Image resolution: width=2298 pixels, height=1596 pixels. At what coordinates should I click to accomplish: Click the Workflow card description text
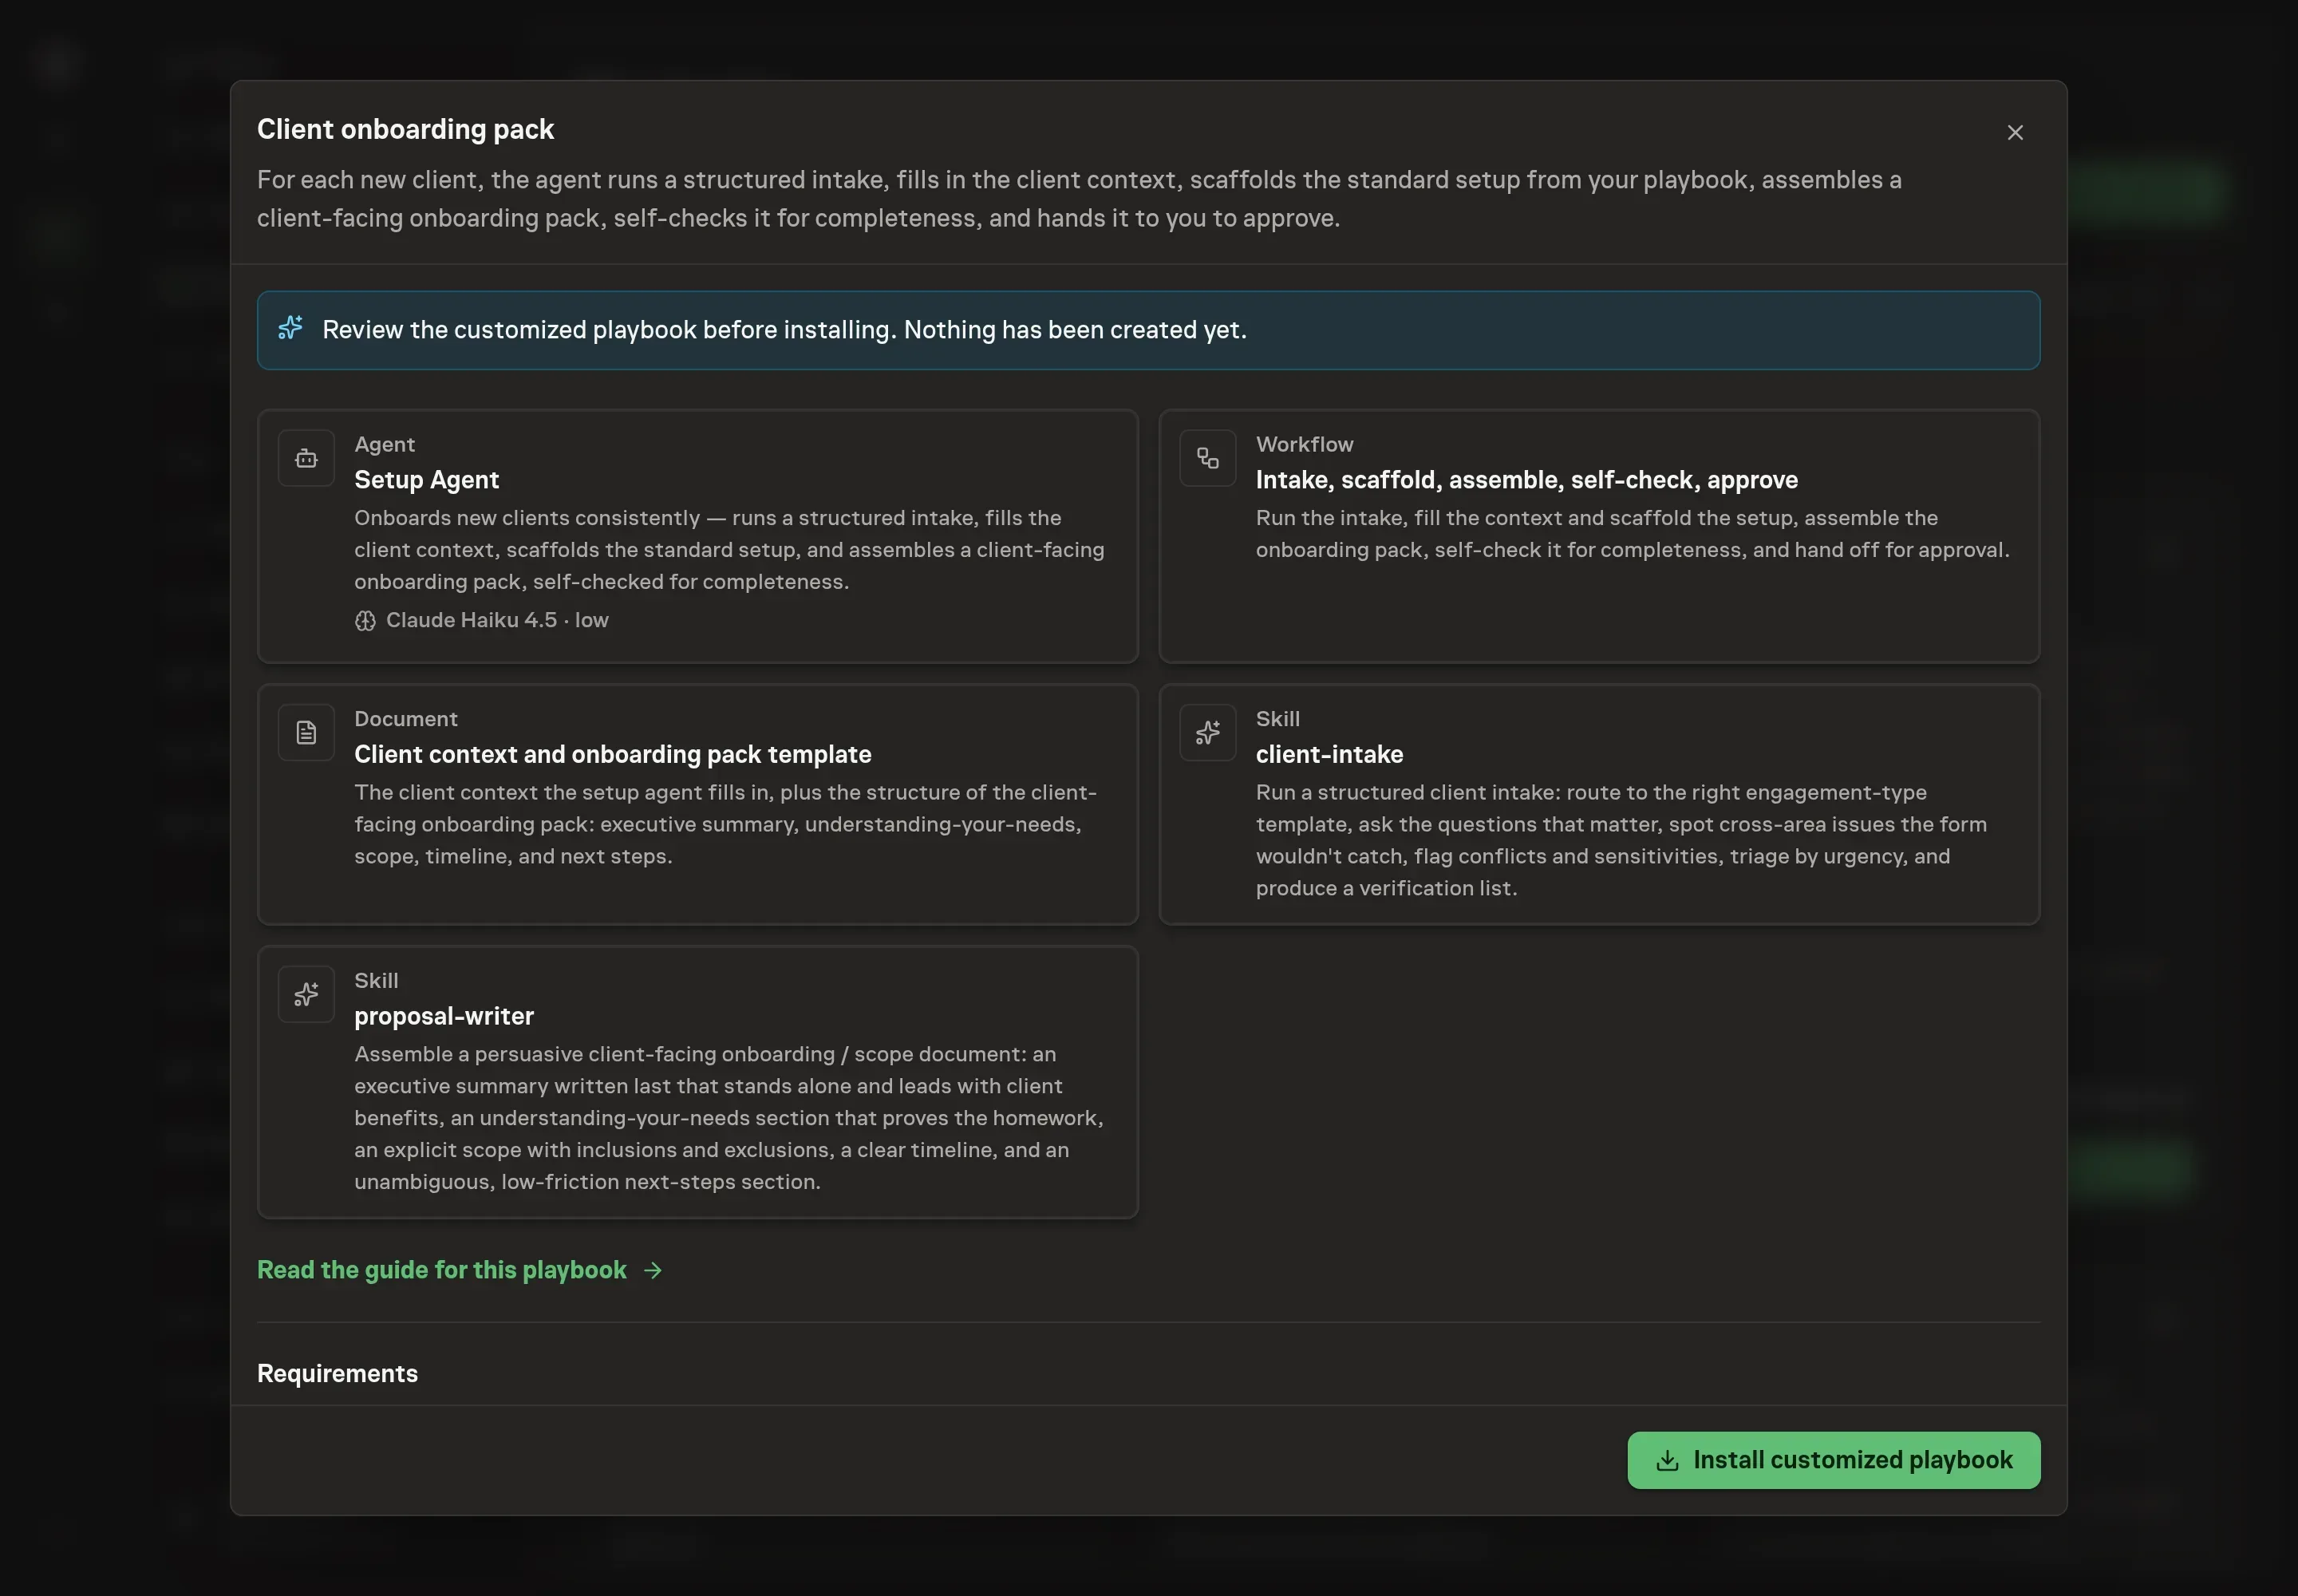point(1632,534)
